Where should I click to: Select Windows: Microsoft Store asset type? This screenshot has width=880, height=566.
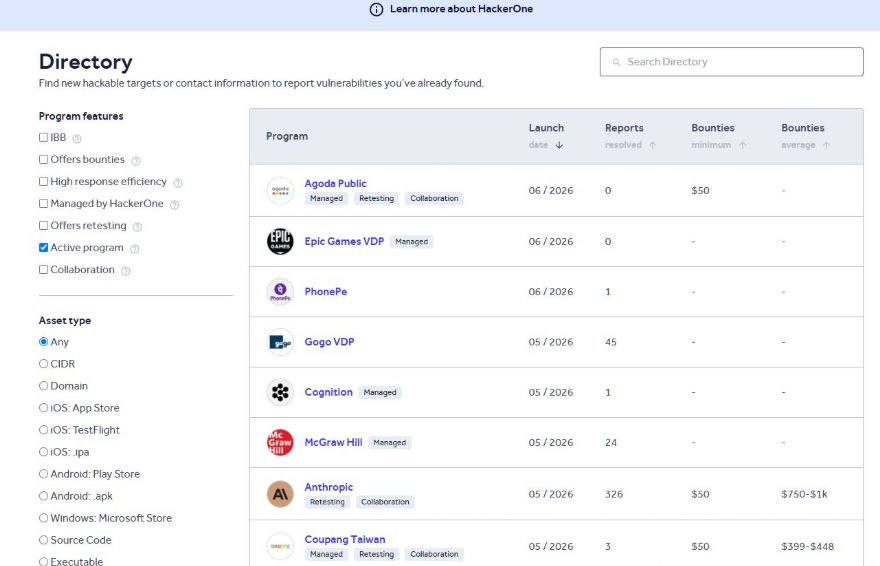[x=43, y=518]
